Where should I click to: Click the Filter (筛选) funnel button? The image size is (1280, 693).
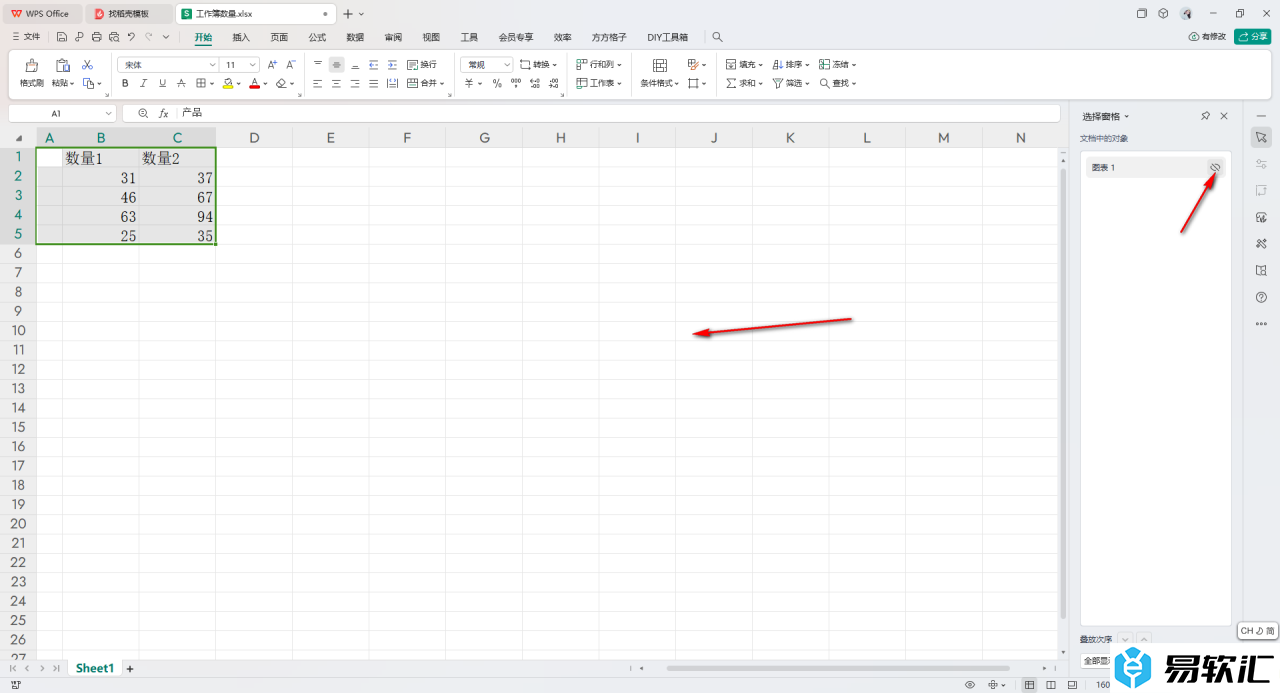790,83
